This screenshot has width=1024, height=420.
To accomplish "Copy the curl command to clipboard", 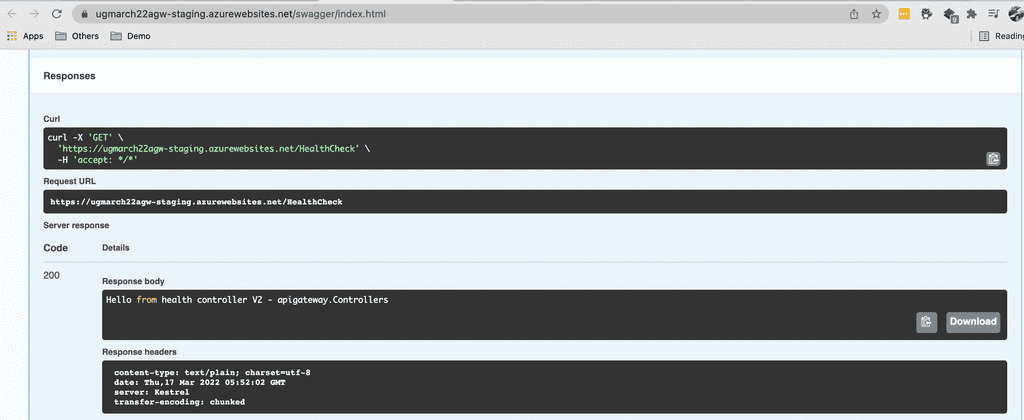I will tap(993, 158).
